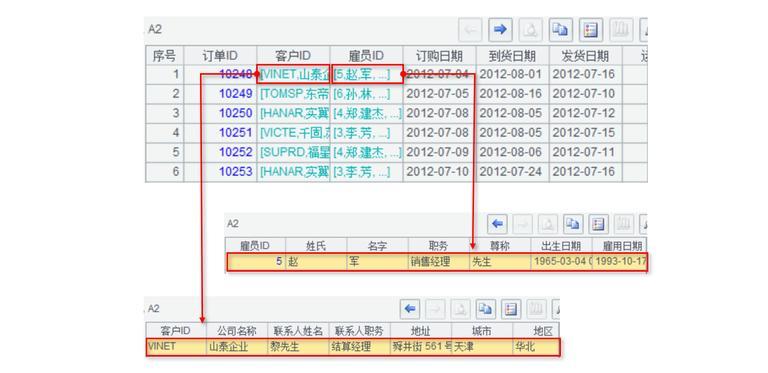768x373 pixels.
Task: Go back using blue arrow in employee panel
Action: (x=498, y=224)
